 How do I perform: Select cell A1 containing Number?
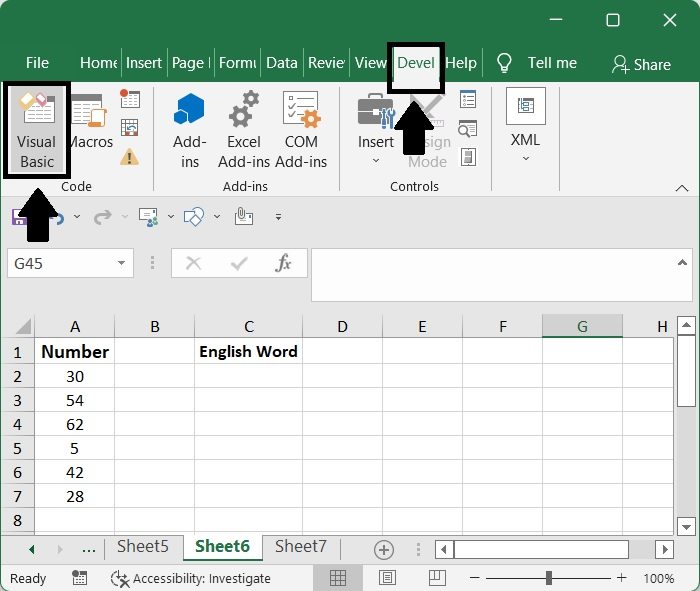75,352
